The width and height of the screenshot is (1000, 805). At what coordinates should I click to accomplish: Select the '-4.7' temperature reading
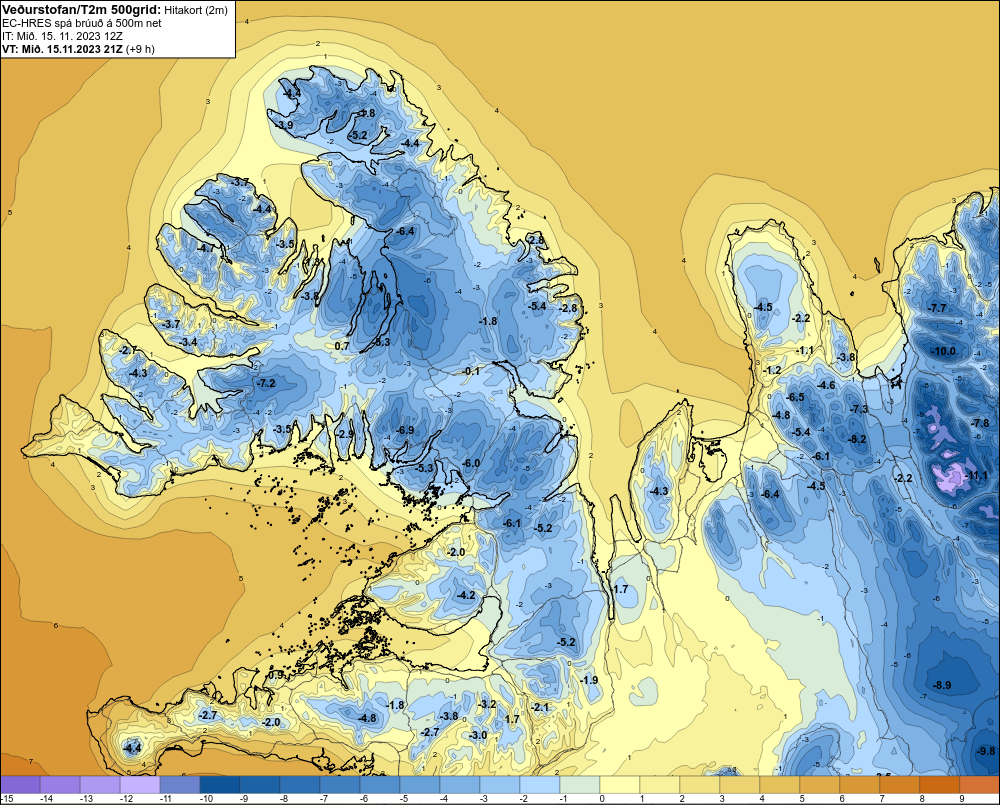[x=206, y=247]
